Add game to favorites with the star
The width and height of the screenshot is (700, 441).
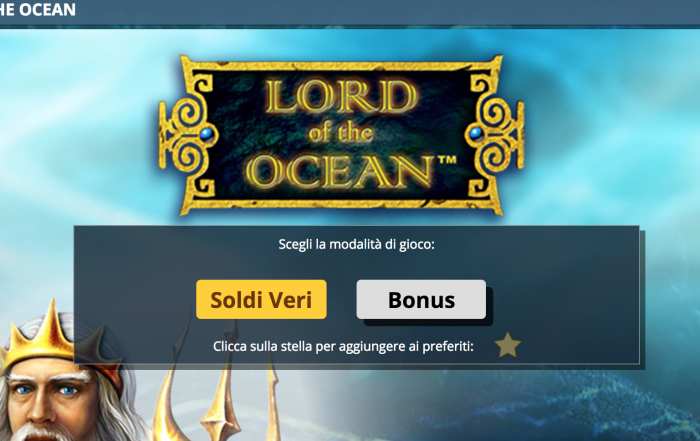point(508,345)
